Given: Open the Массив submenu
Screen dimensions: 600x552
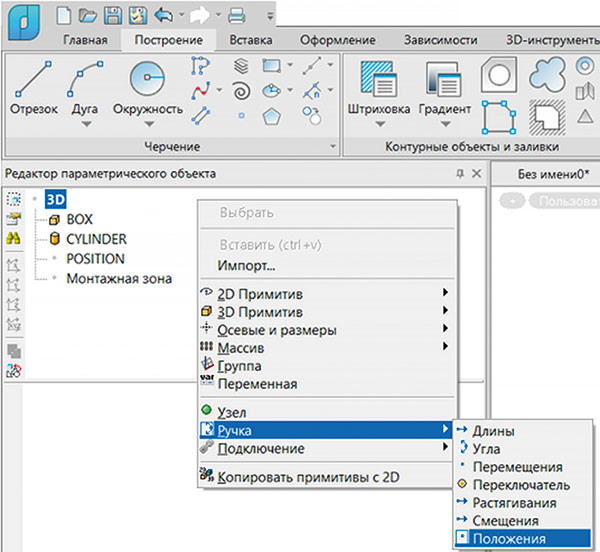Looking at the screenshot, I should 328,348.
